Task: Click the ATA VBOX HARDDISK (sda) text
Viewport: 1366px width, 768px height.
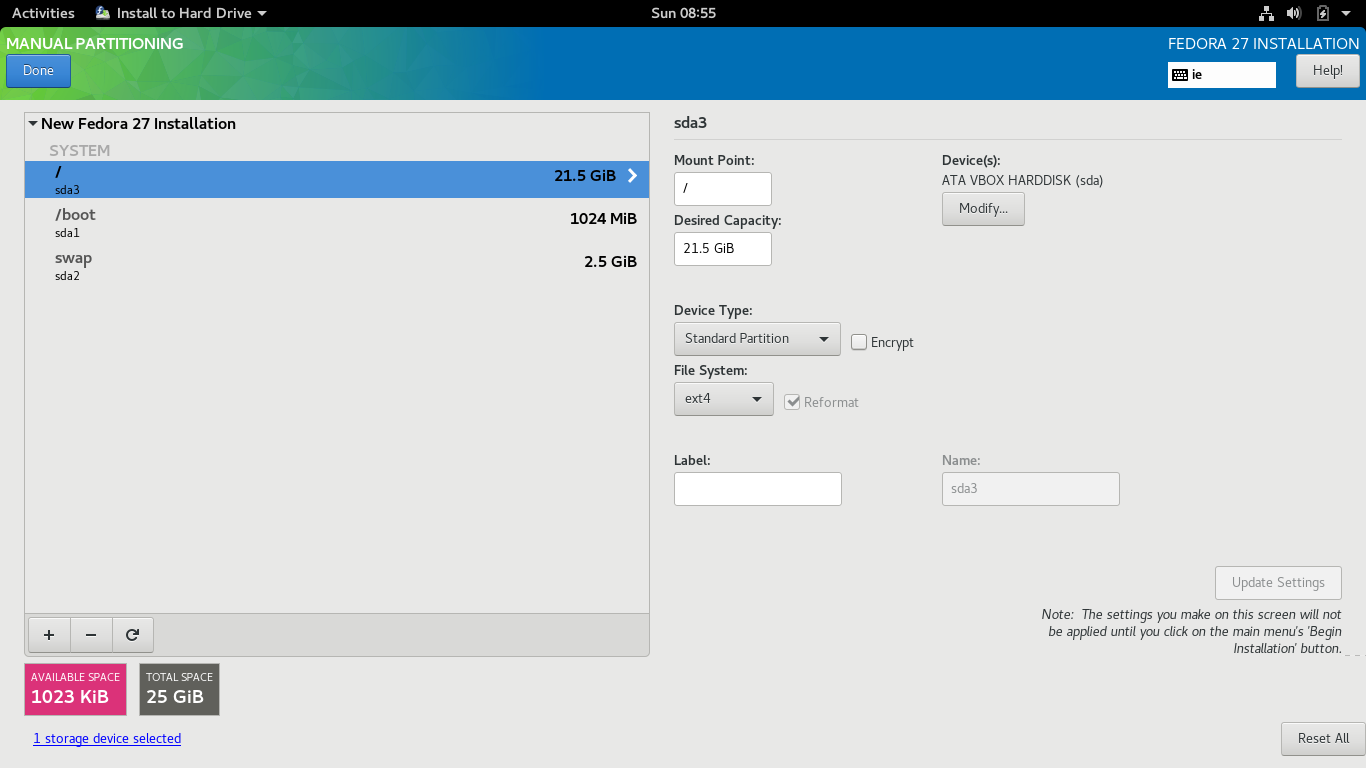Action: tap(1022, 181)
